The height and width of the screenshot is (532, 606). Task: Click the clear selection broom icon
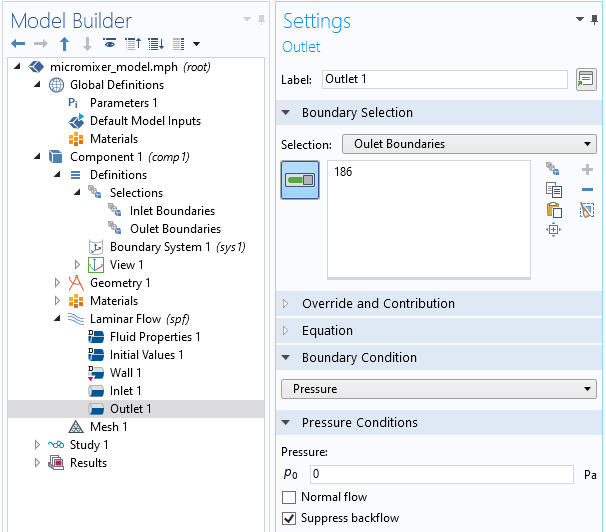click(x=587, y=210)
